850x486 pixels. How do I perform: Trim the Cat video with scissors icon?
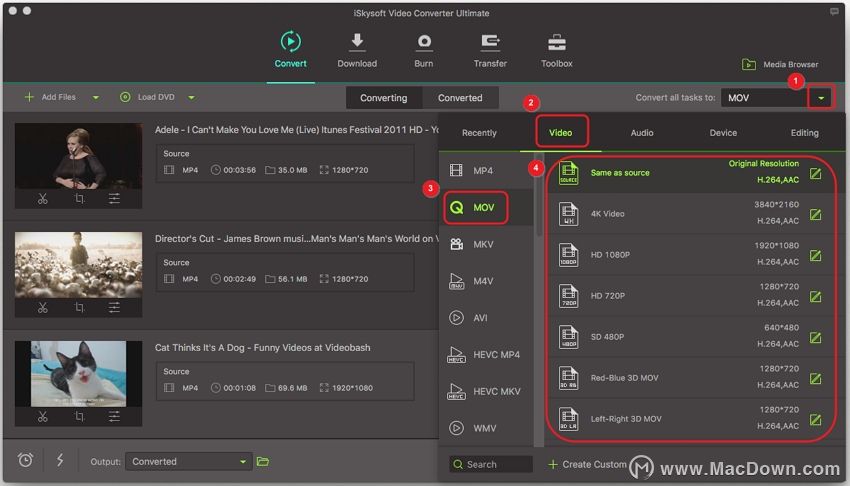tap(43, 417)
